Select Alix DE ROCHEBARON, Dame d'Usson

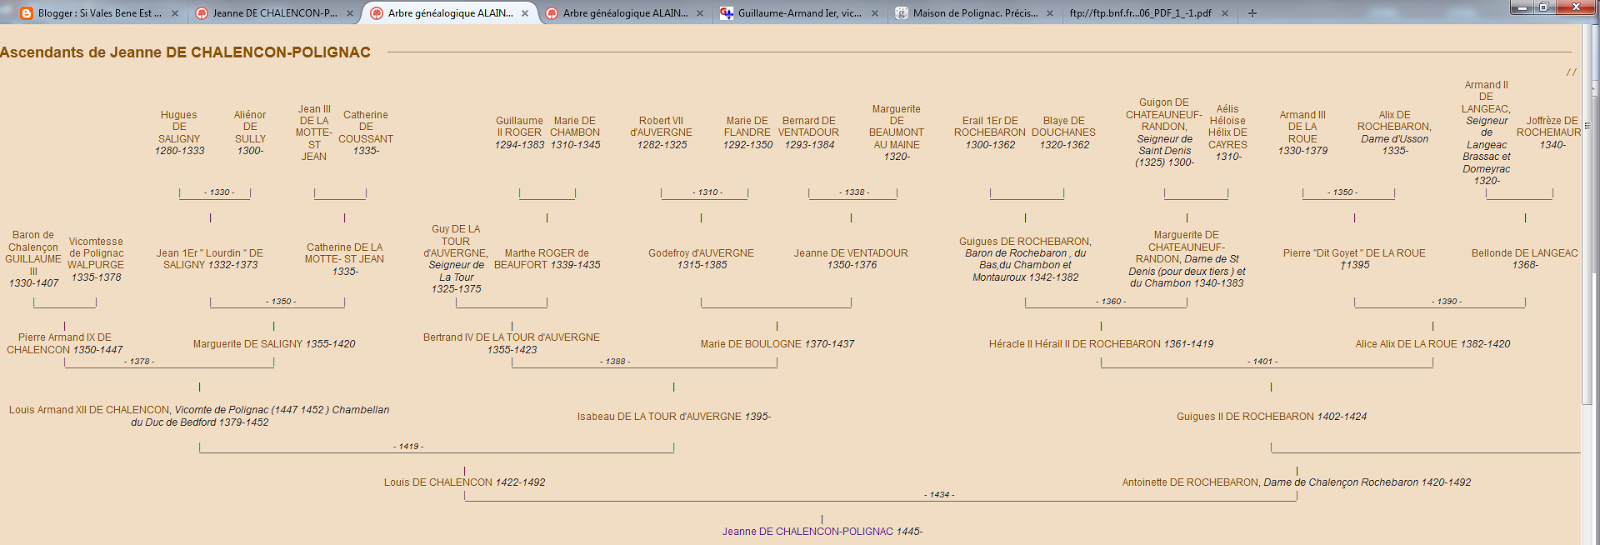(x=1394, y=133)
